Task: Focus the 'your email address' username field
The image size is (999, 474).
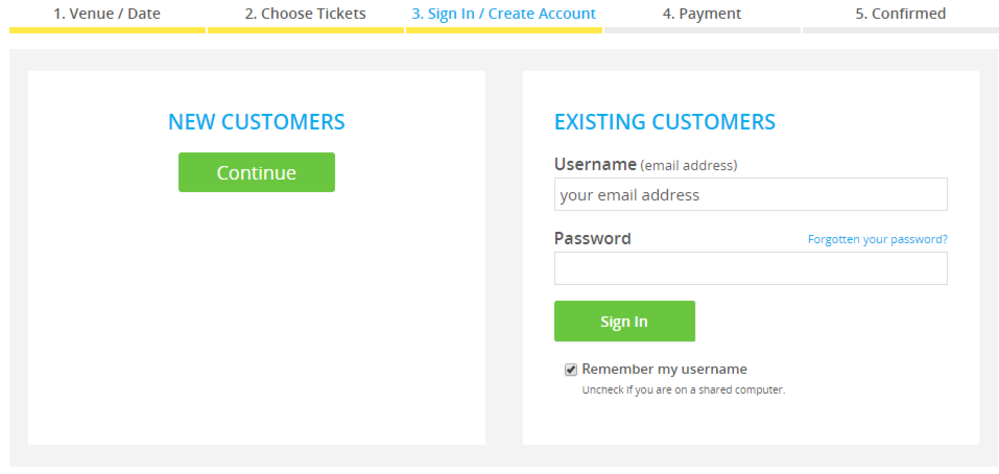Action: click(750, 195)
